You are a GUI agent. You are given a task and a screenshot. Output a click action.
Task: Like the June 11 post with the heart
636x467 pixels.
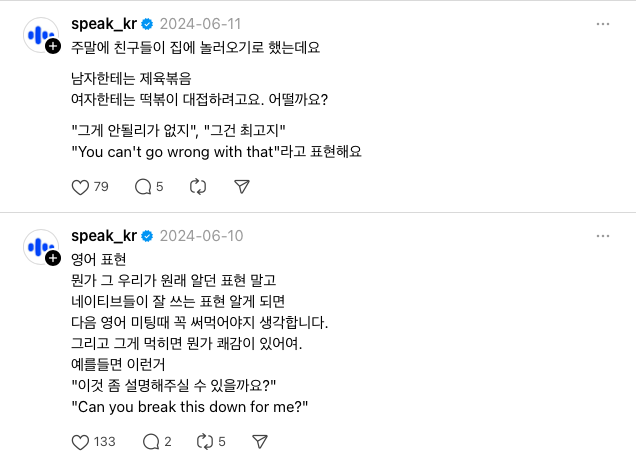(x=82, y=186)
